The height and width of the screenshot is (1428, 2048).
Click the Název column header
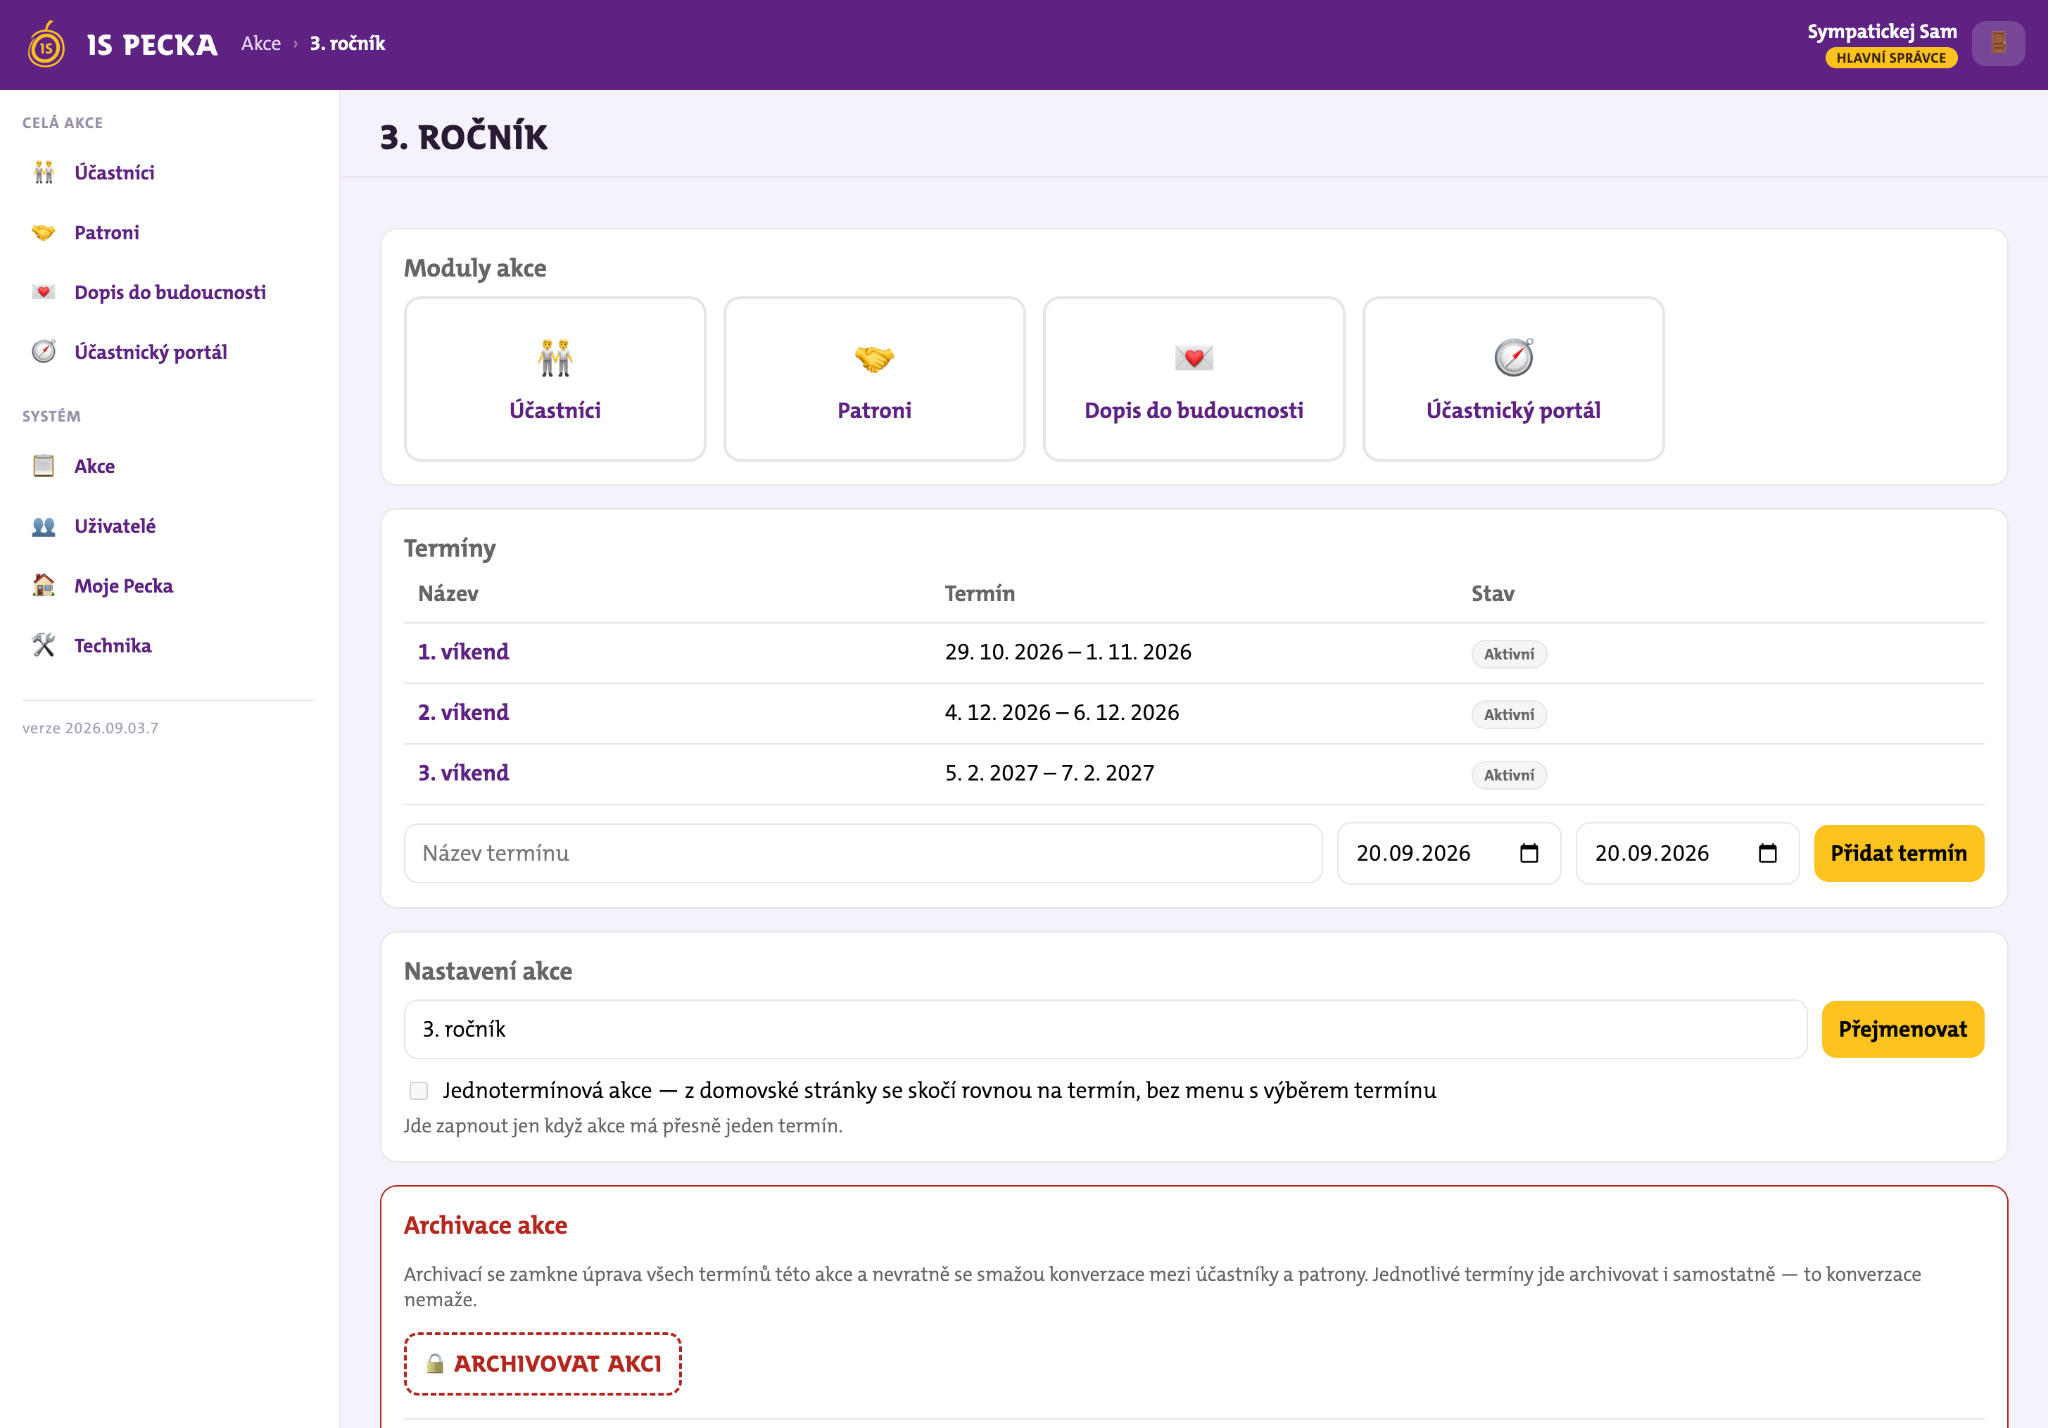click(x=448, y=593)
